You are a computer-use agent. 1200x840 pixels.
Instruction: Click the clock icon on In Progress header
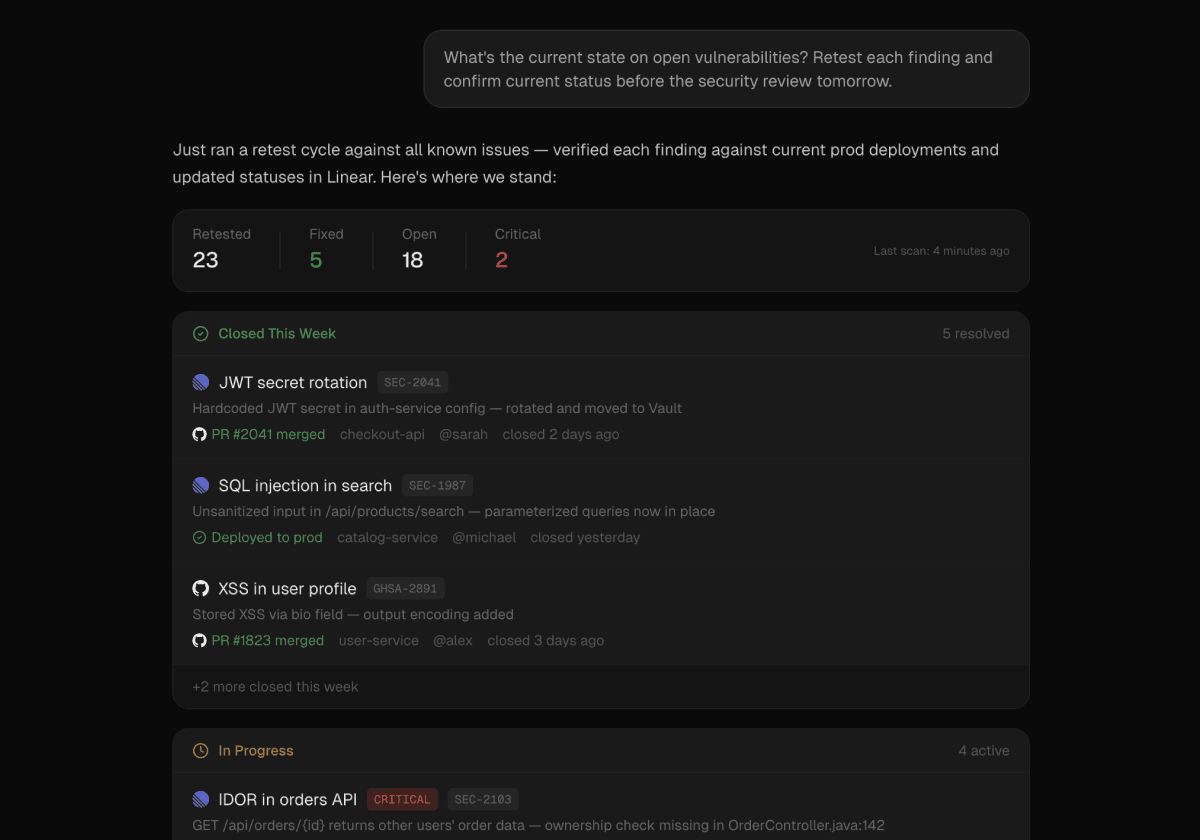point(200,750)
